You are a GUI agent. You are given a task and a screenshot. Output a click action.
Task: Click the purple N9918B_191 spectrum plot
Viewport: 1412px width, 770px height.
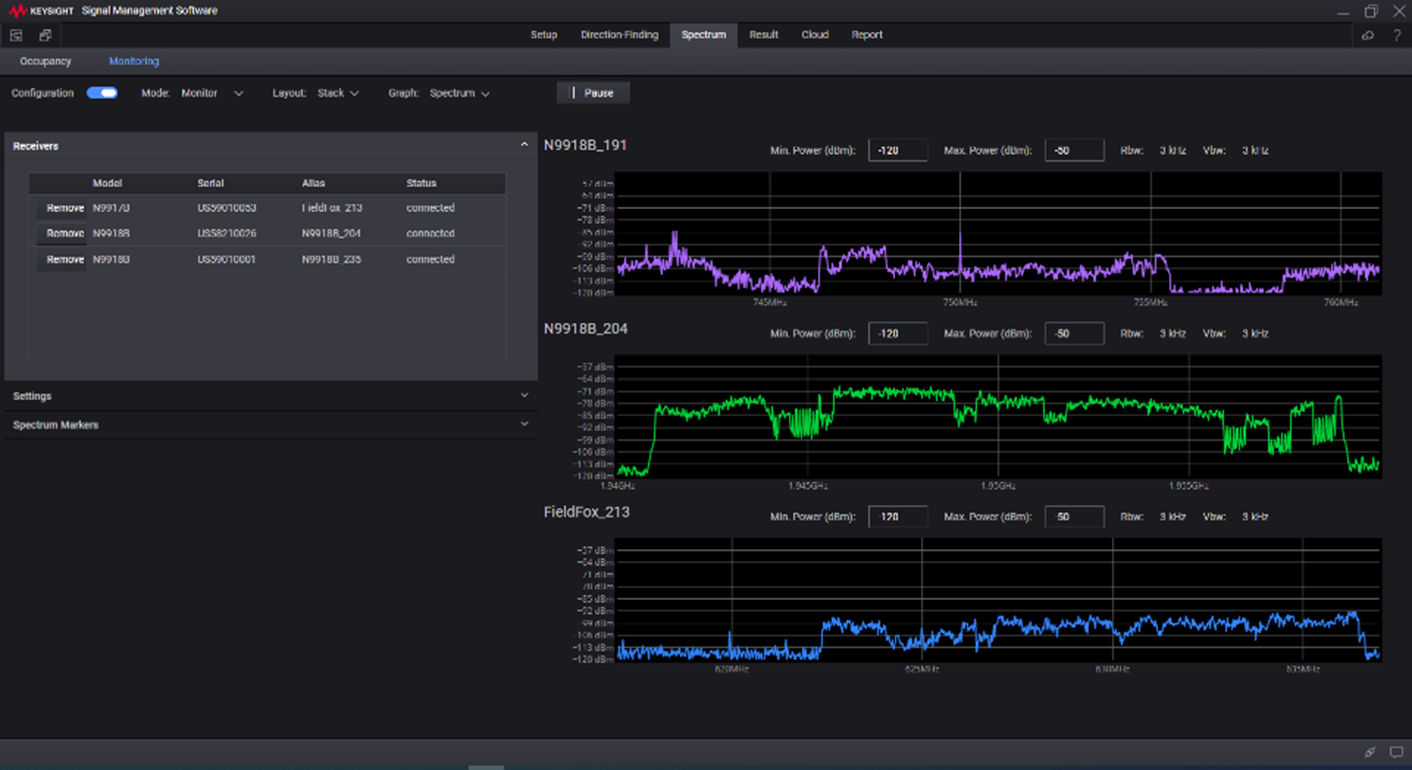(x=998, y=233)
